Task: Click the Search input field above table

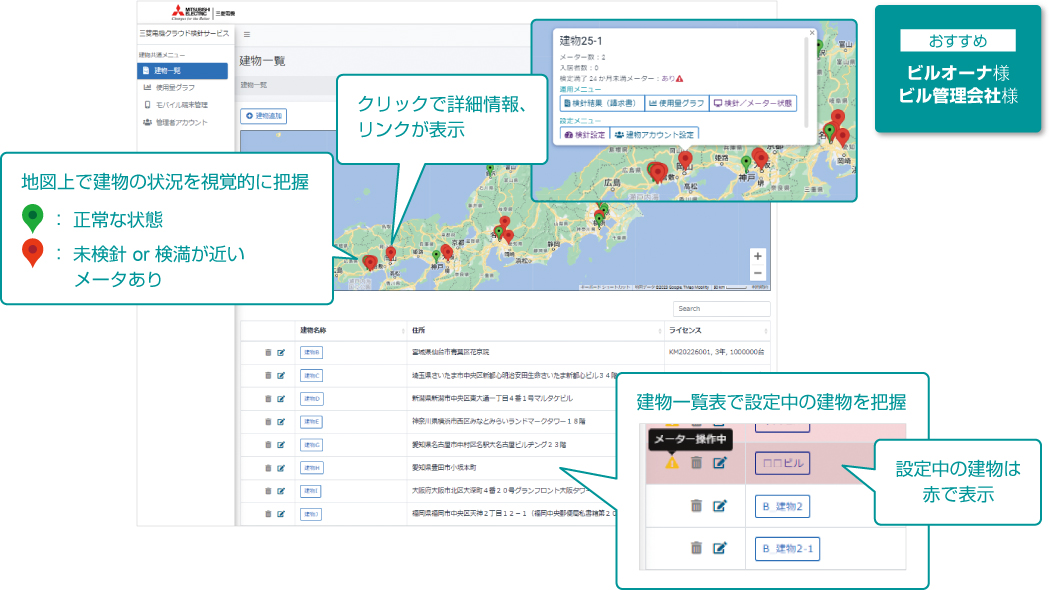Action: pos(722,309)
